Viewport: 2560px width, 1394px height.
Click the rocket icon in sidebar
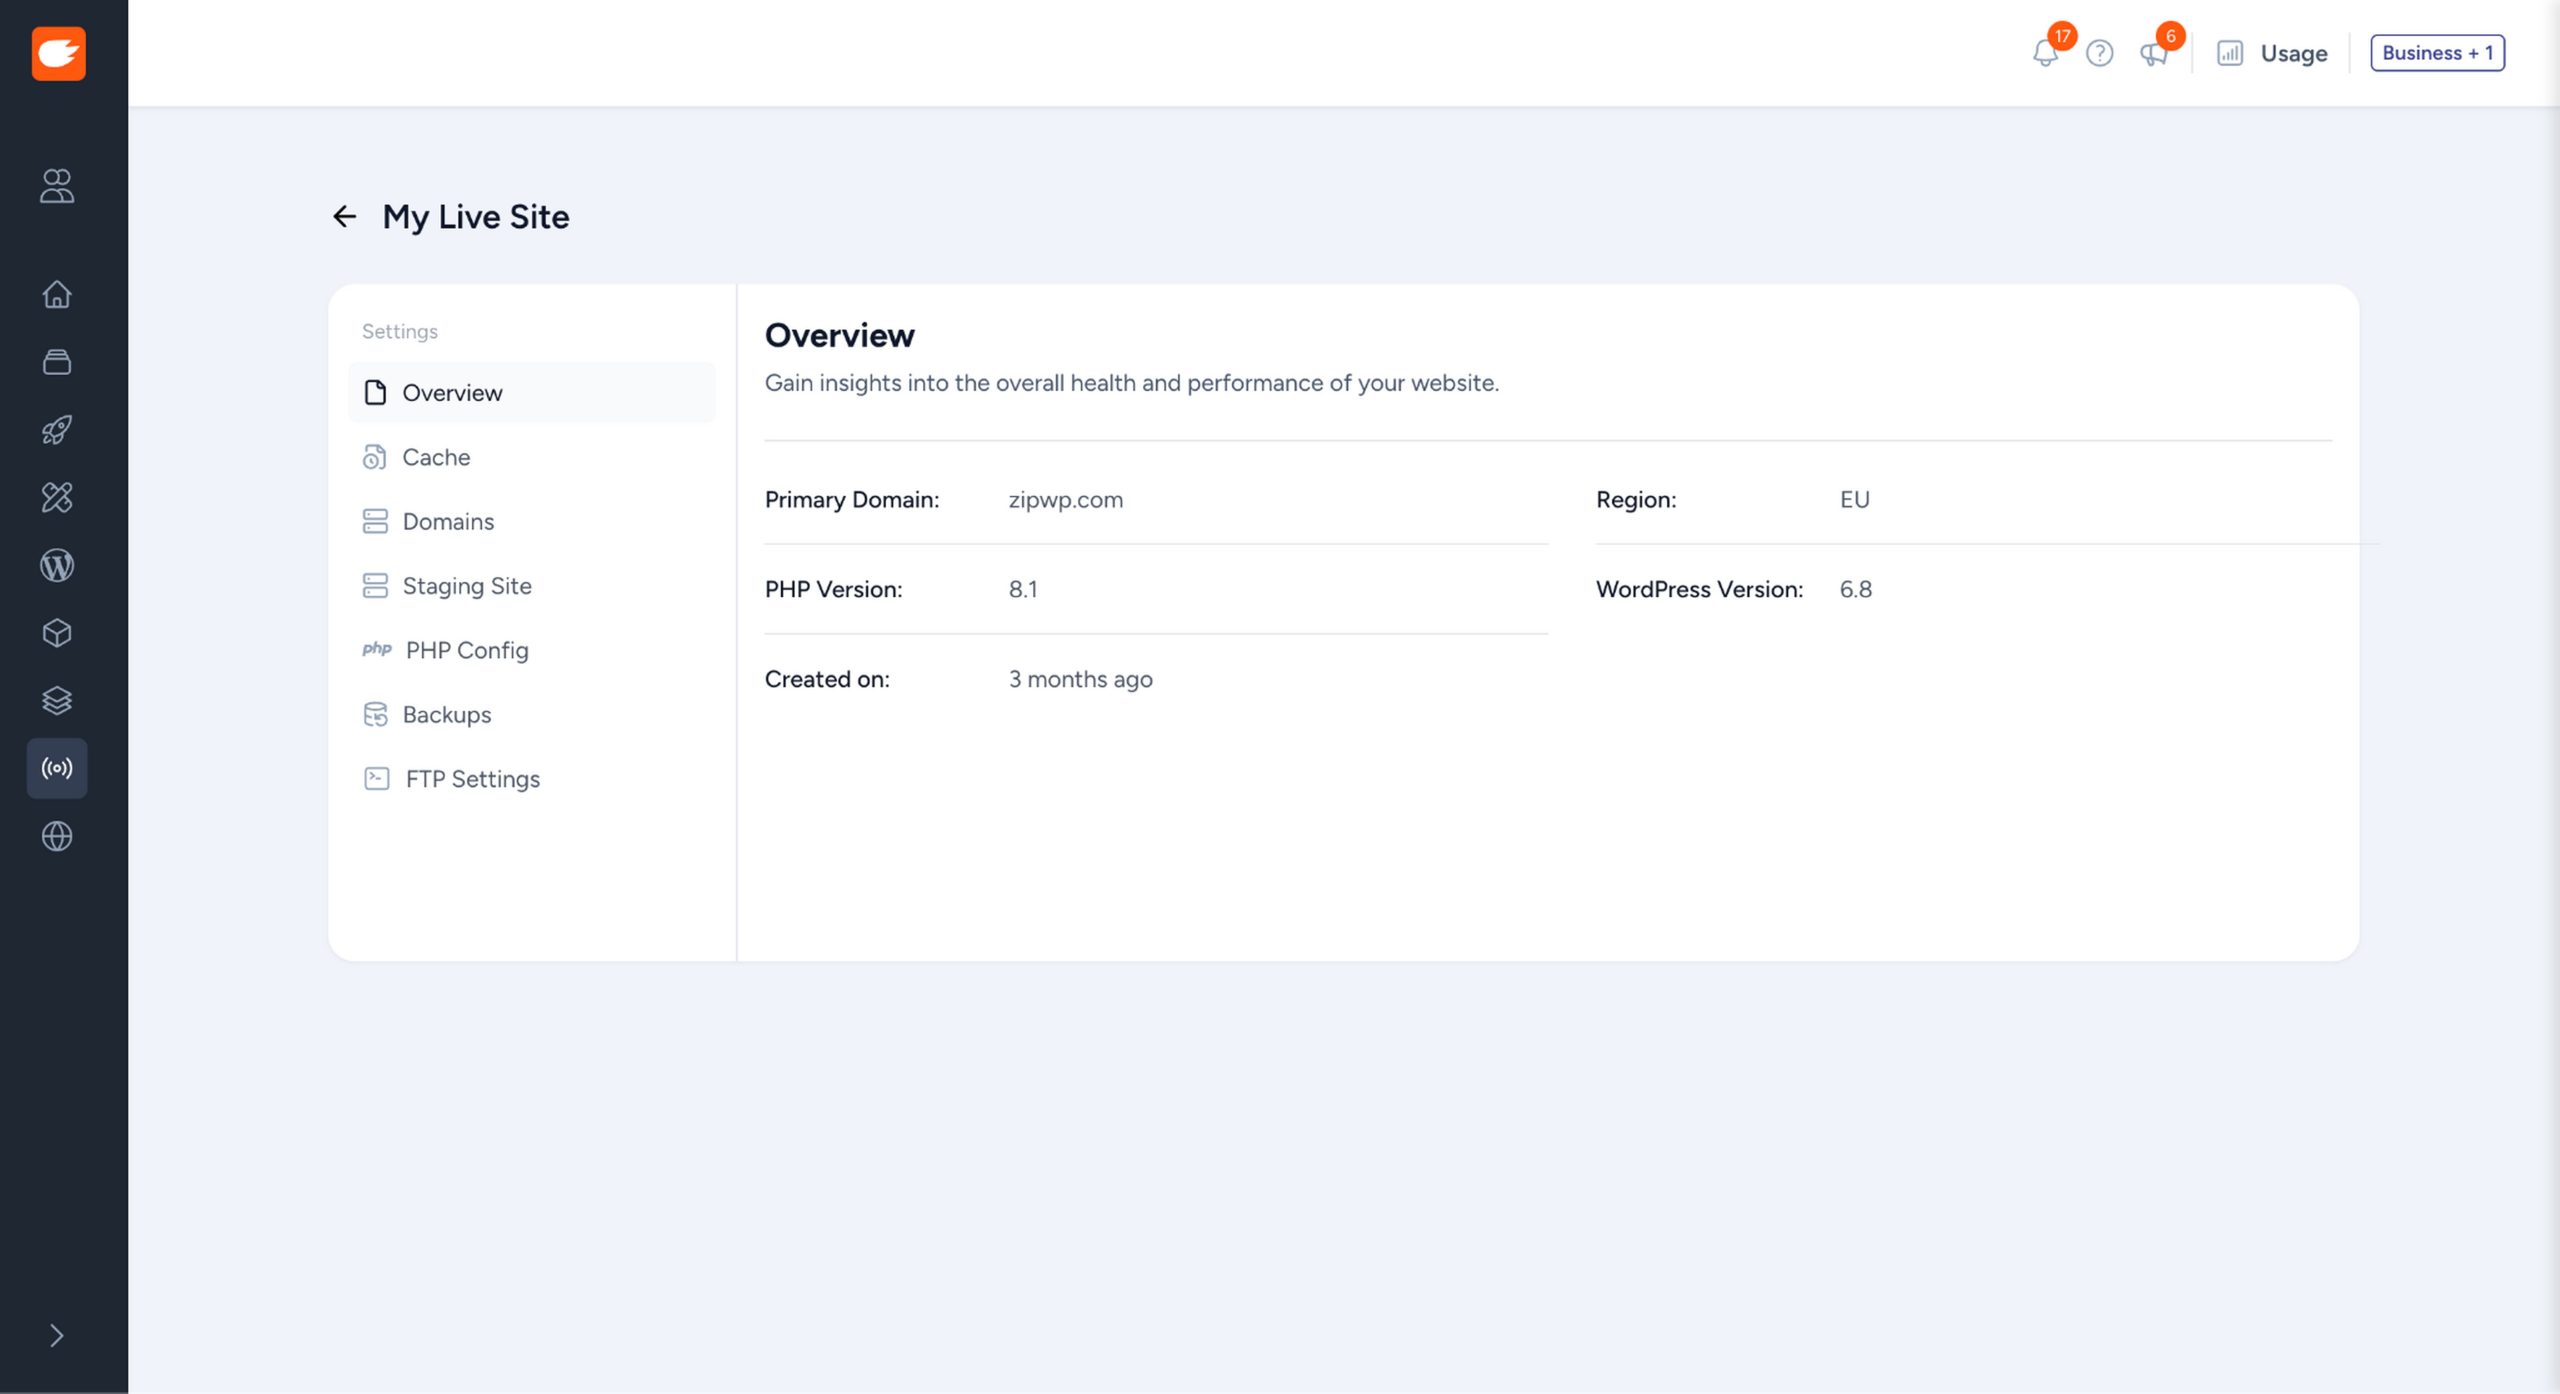57,430
